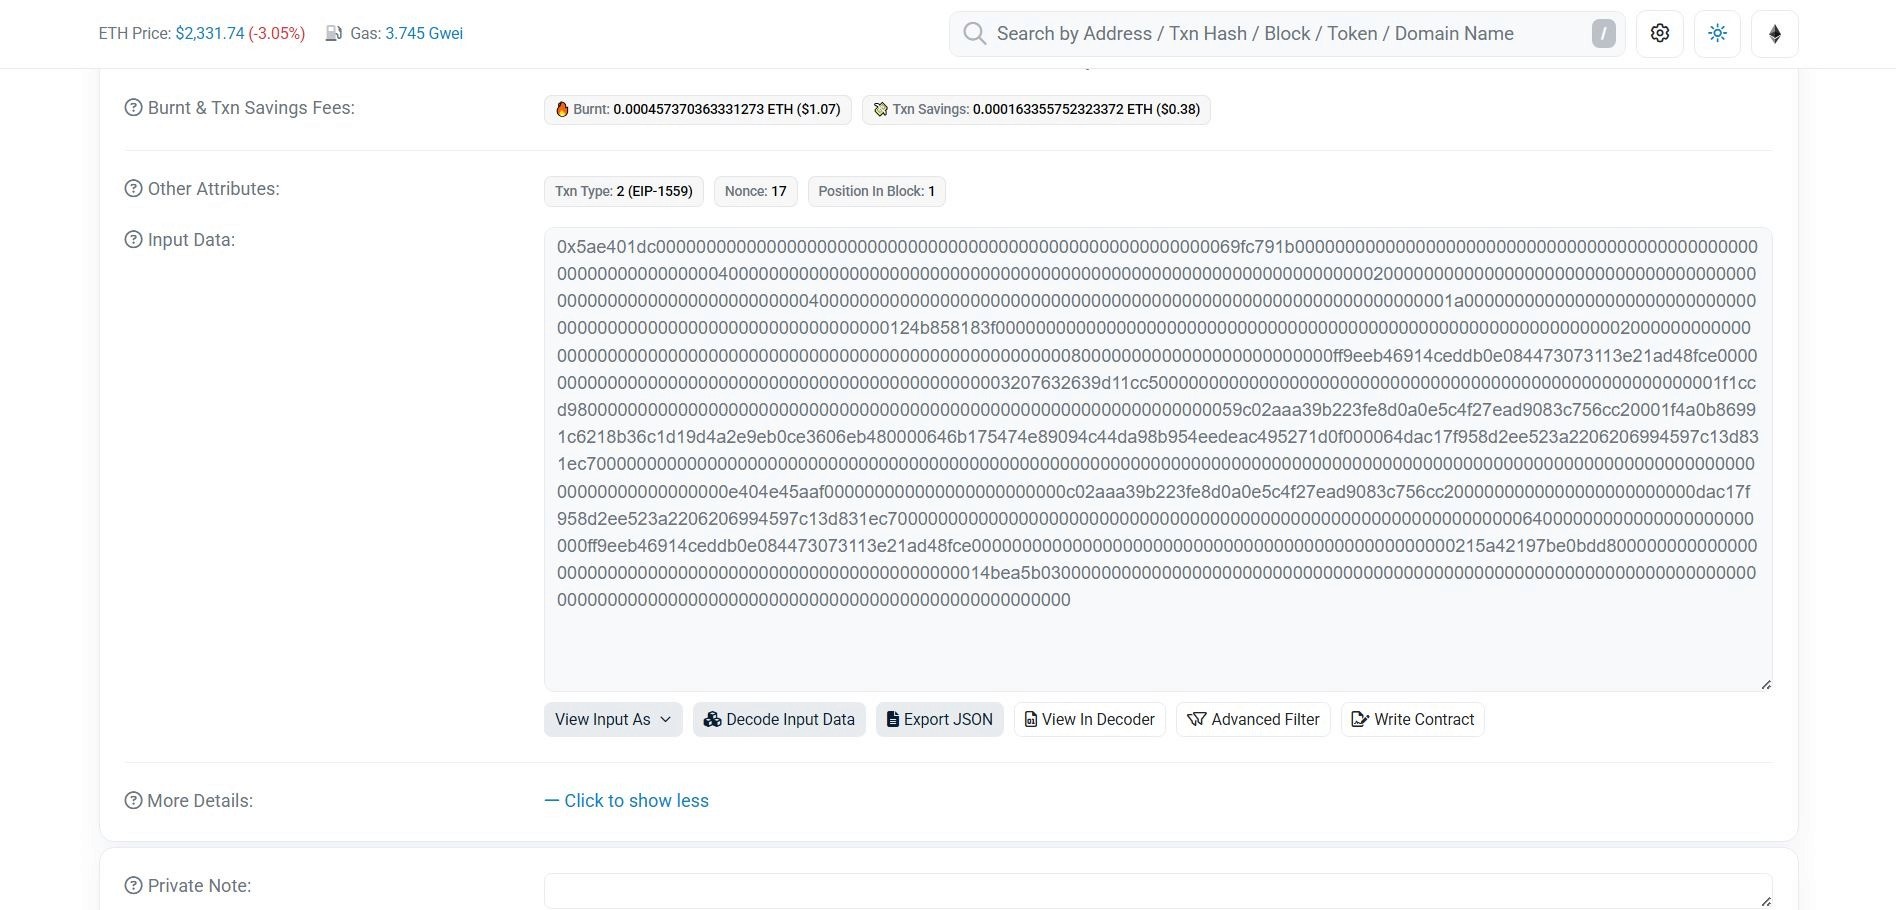Click the slash shortcut badge in search
Screen dimensions: 1896x910
[x=1603, y=33]
